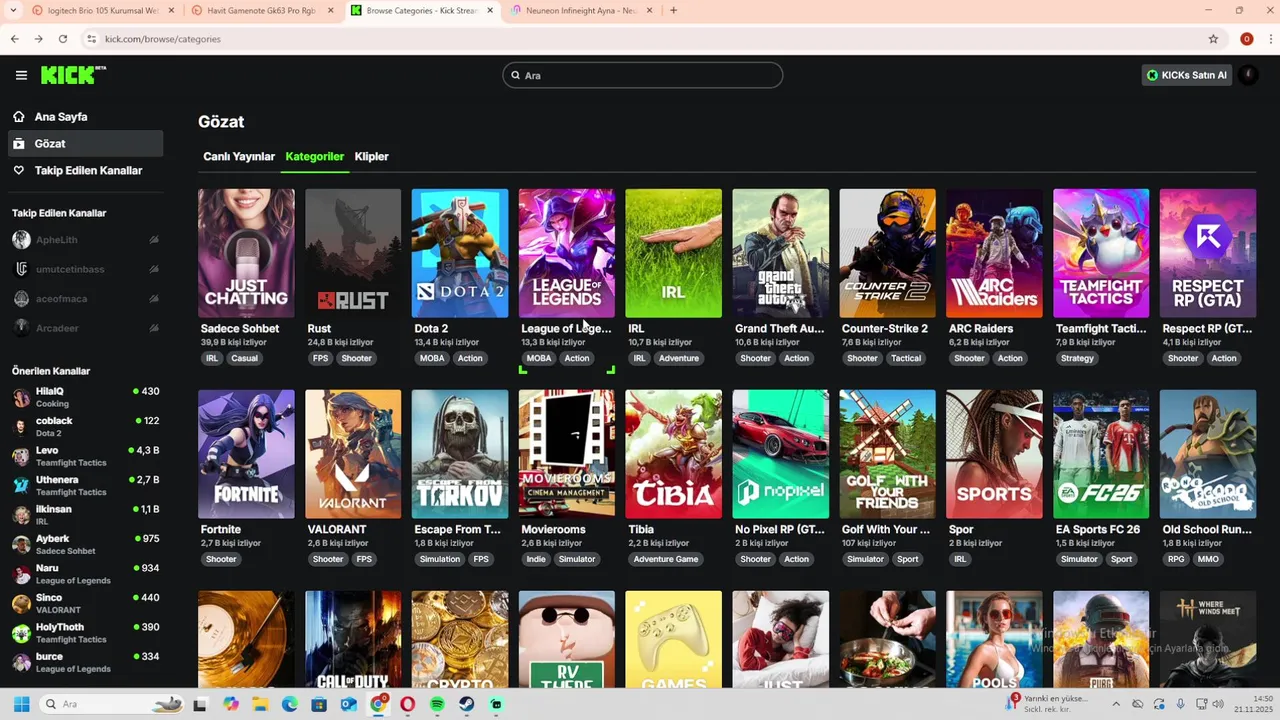
Task: Toggle notifications icon for Arcadeer channel
Action: (154, 328)
